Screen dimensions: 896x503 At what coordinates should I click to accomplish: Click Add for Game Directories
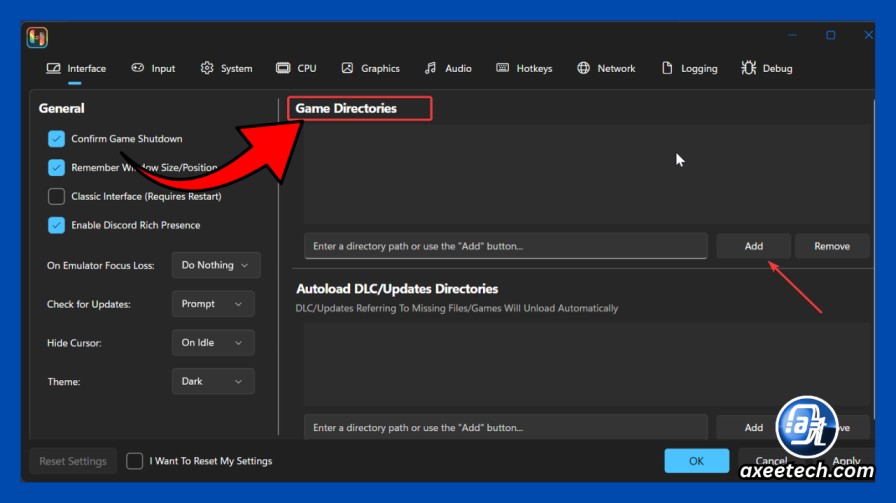[x=754, y=246]
